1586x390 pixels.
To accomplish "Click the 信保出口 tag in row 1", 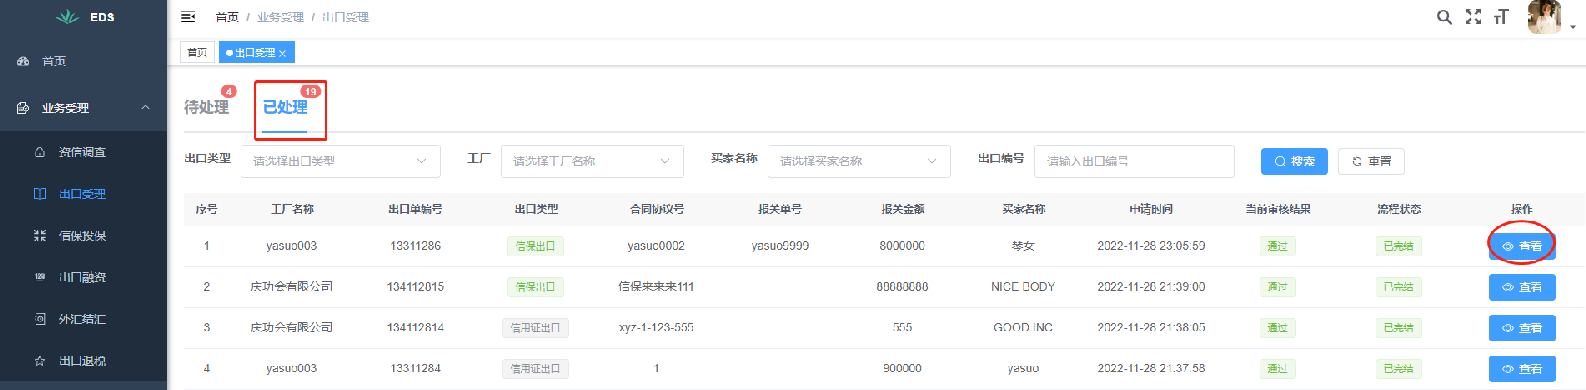I will (535, 246).
